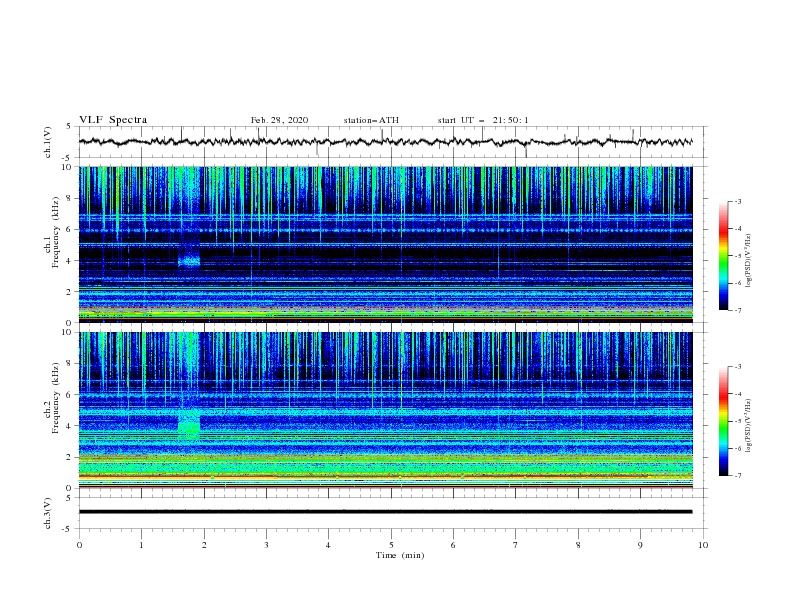Click the ch.2 "Frequency (kHz)" axis label
Screen dimensions: 792x612
coord(56,397)
